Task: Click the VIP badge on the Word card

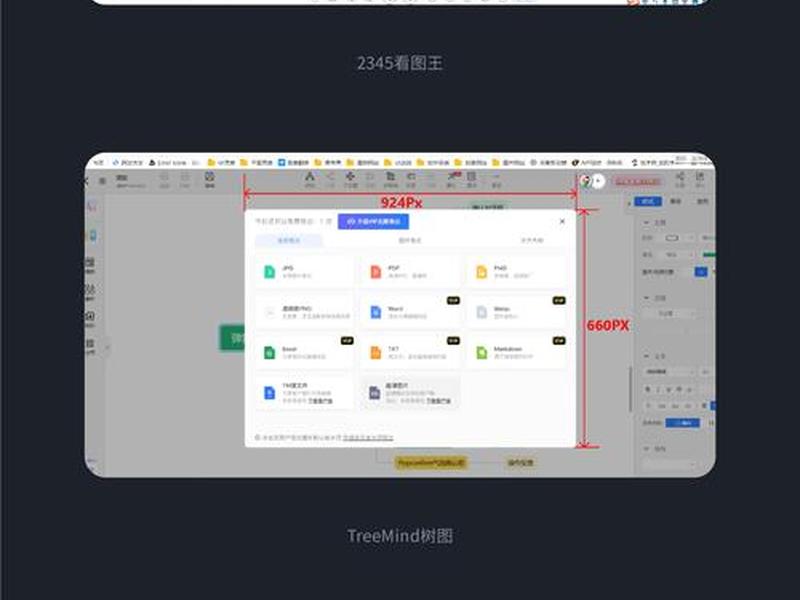Action: pyautogui.click(x=453, y=301)
